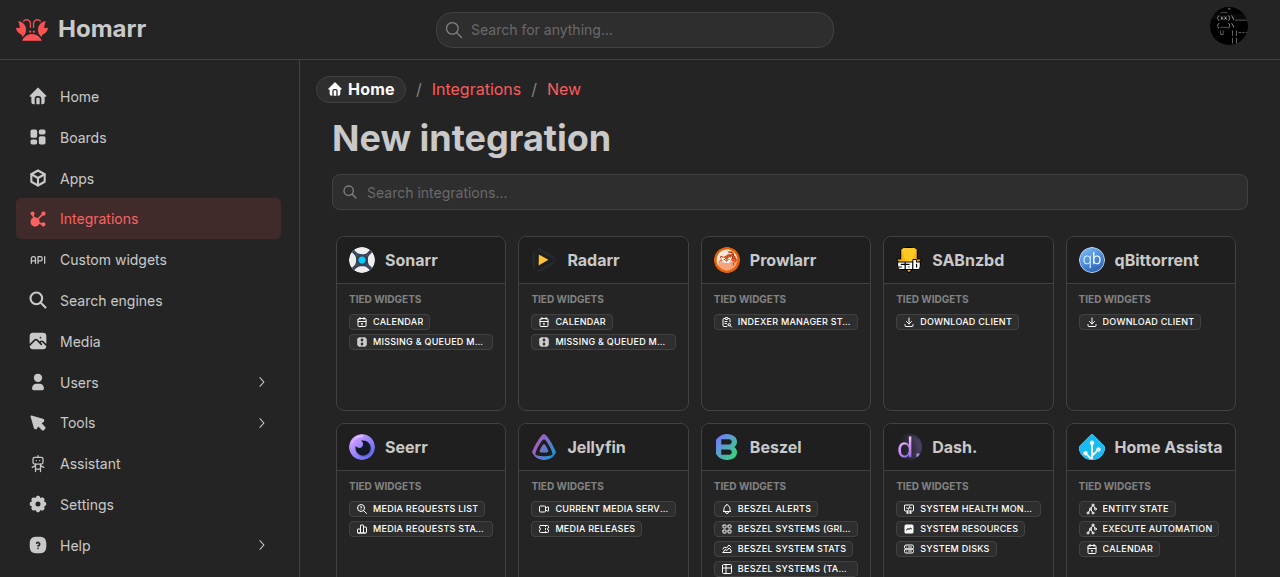Expand the Users menu chevron
This screenshot has height=577, width=1280.
[x=262, y=382]
